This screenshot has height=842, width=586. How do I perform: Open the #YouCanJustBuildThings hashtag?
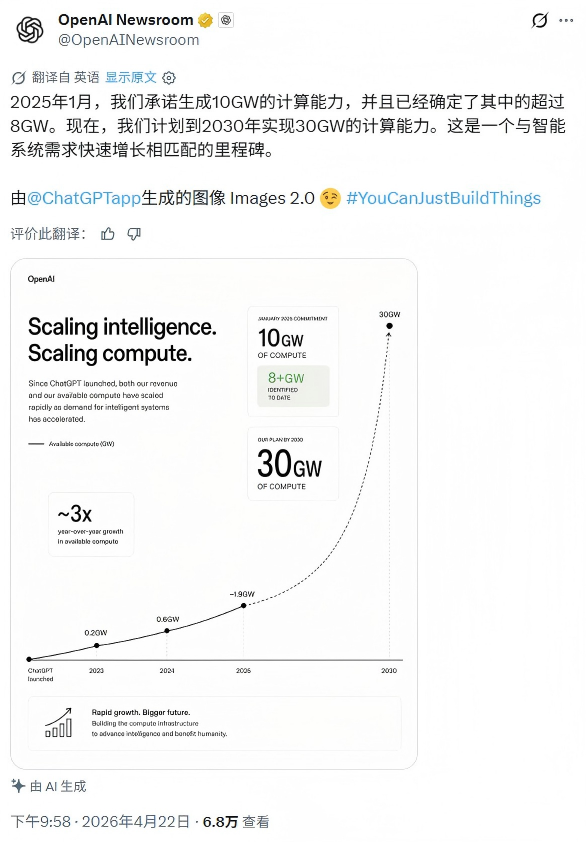click(x=444, y=198)
